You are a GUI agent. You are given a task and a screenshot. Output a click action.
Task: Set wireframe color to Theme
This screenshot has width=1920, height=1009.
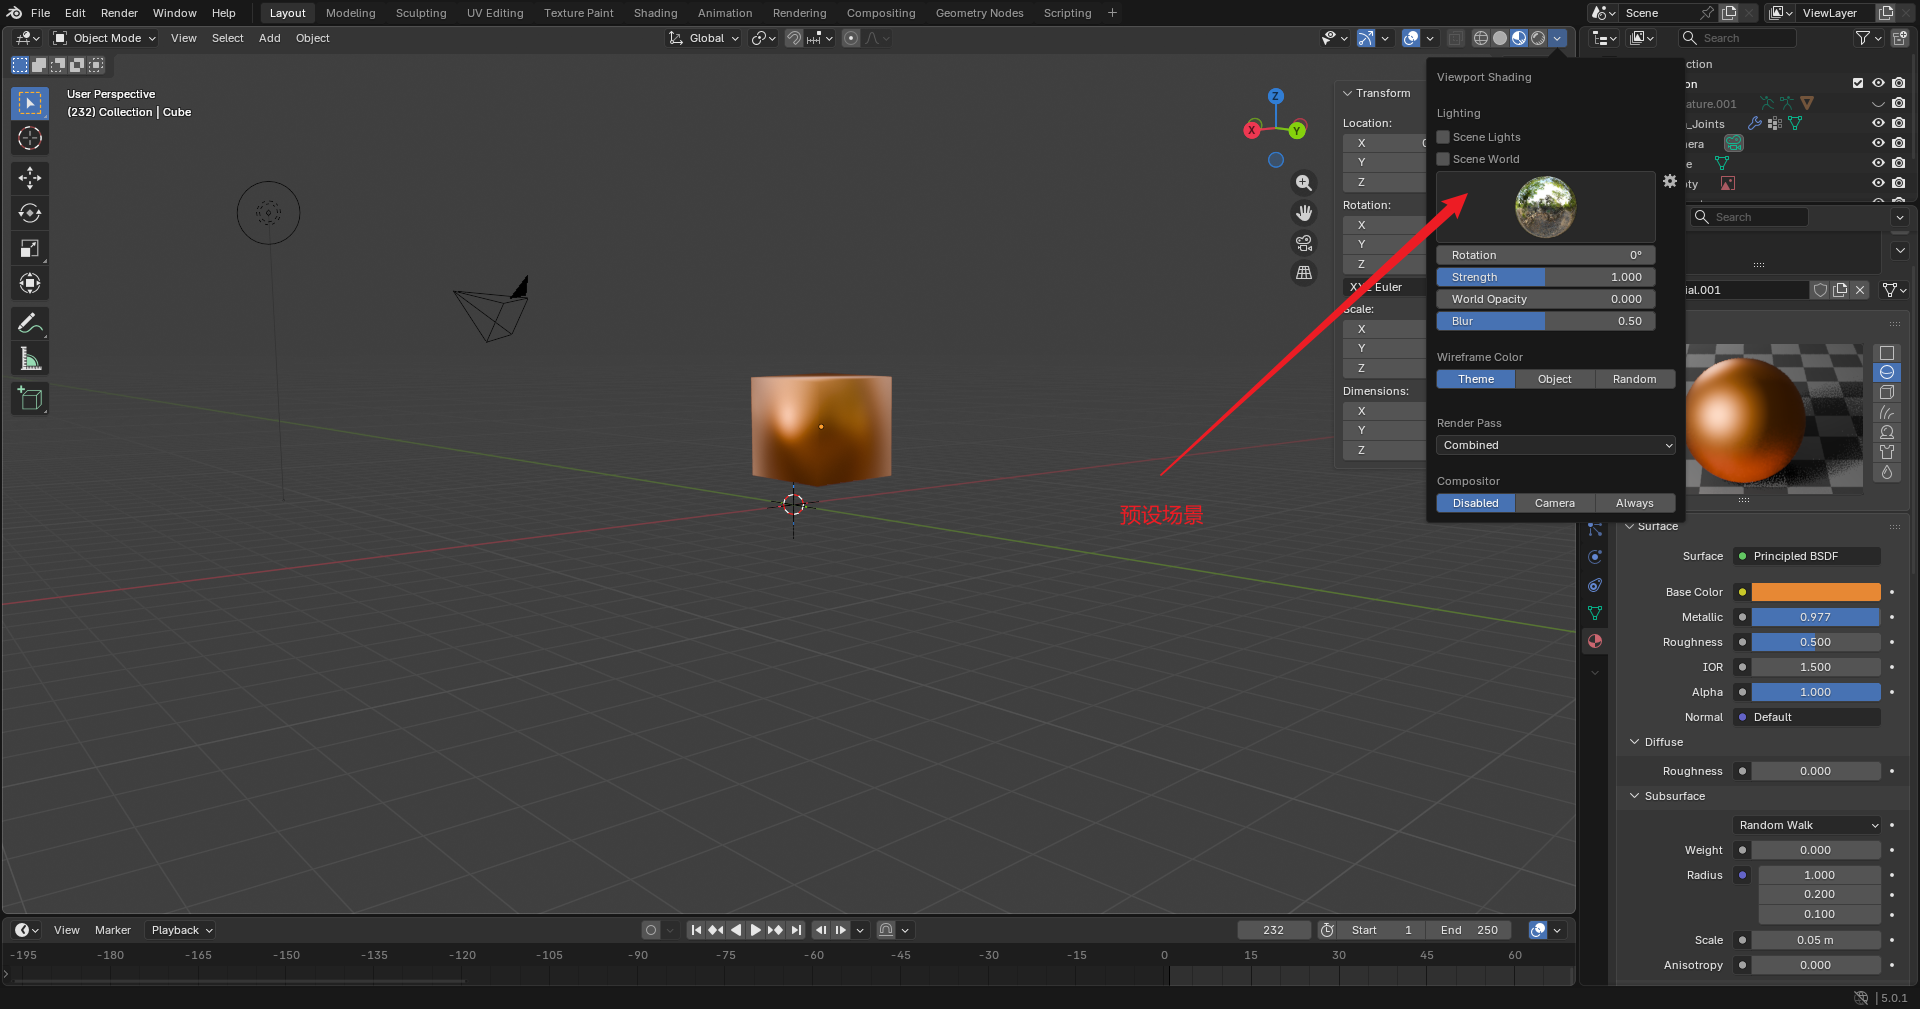tap(1476, 379)
